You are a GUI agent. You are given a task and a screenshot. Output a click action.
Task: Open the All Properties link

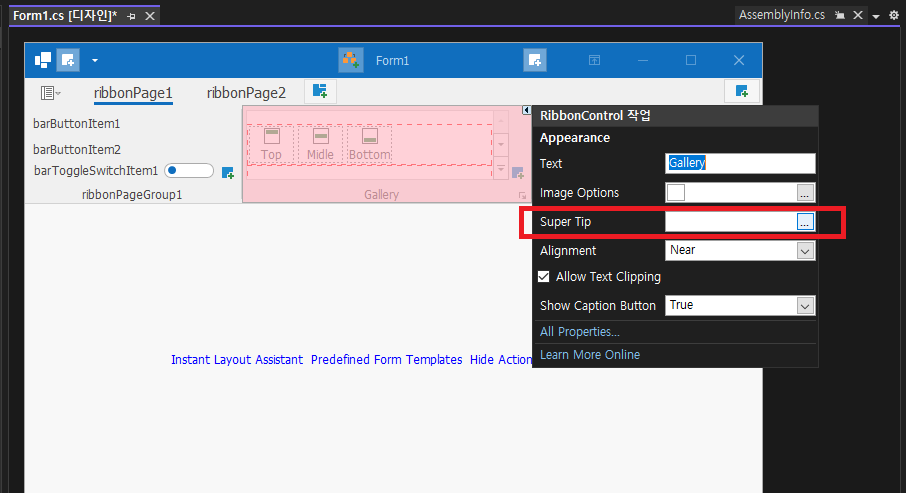pyautogui.click(x=580, y=332)
